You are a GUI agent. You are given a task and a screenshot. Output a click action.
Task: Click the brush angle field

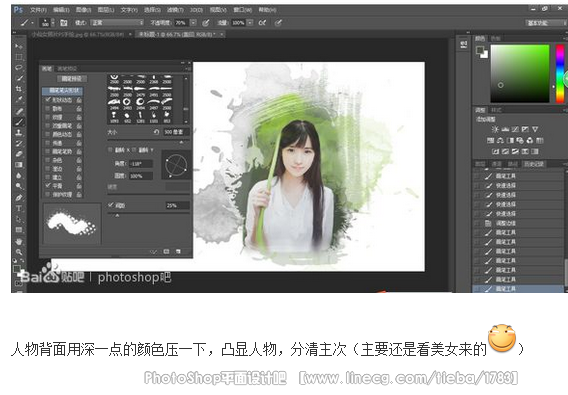(141, 164)
